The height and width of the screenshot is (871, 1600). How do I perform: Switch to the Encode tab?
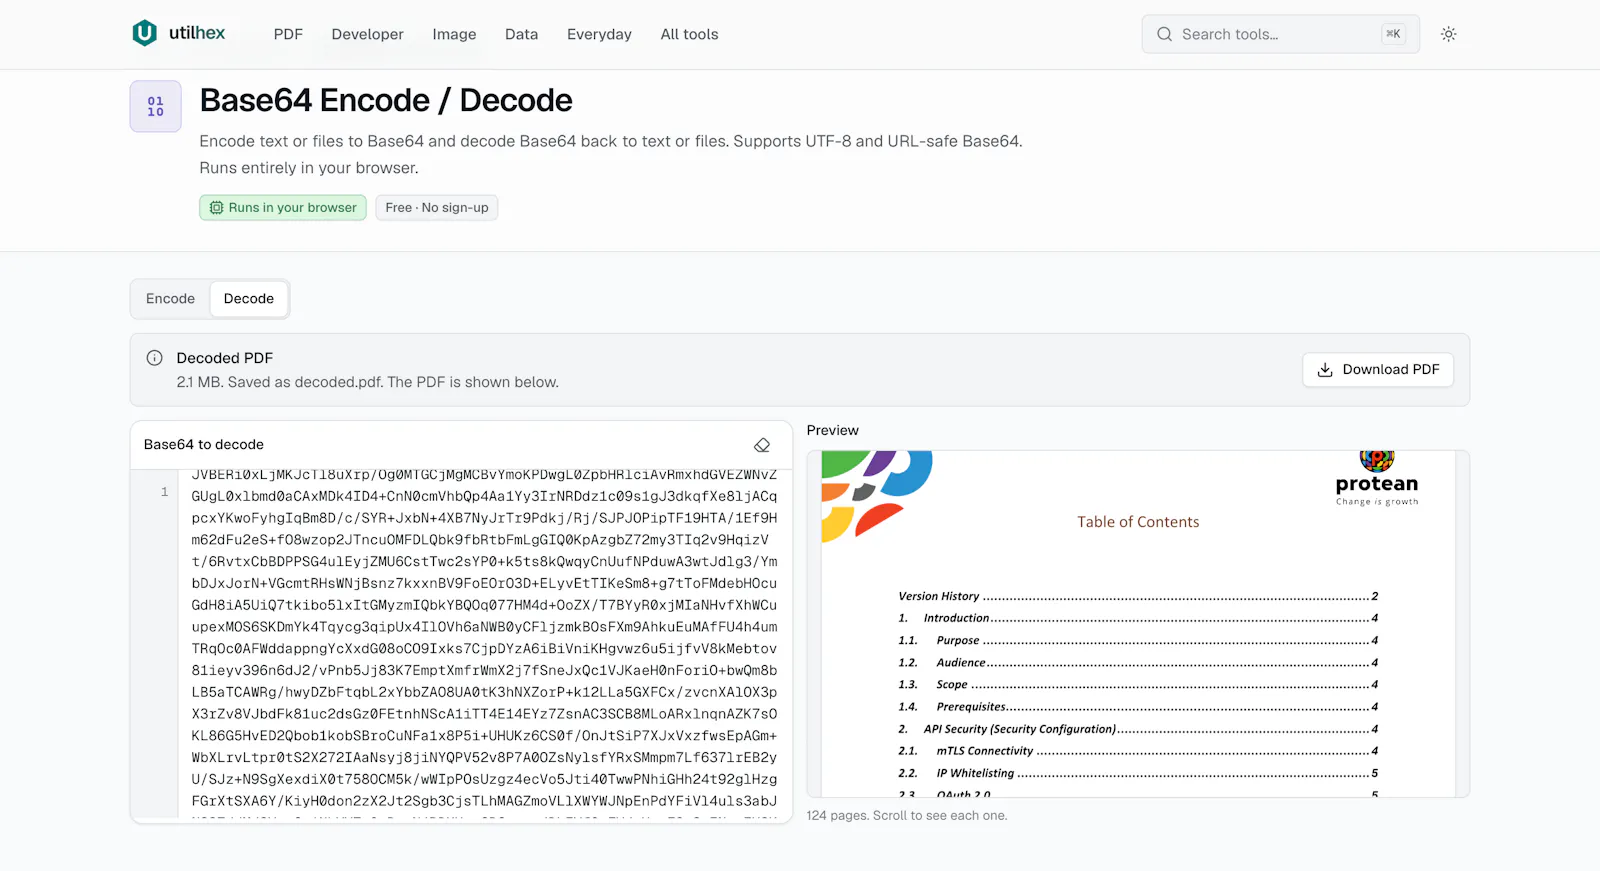coord(171,299)
